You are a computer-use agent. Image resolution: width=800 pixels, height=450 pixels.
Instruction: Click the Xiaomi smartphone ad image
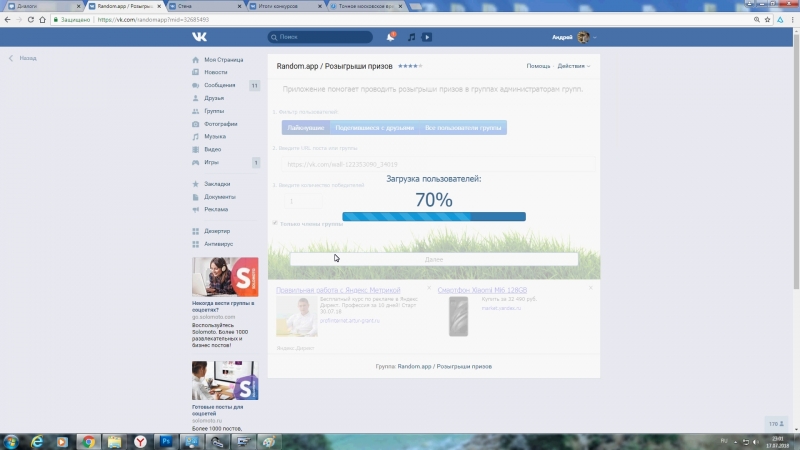(458, 316)
